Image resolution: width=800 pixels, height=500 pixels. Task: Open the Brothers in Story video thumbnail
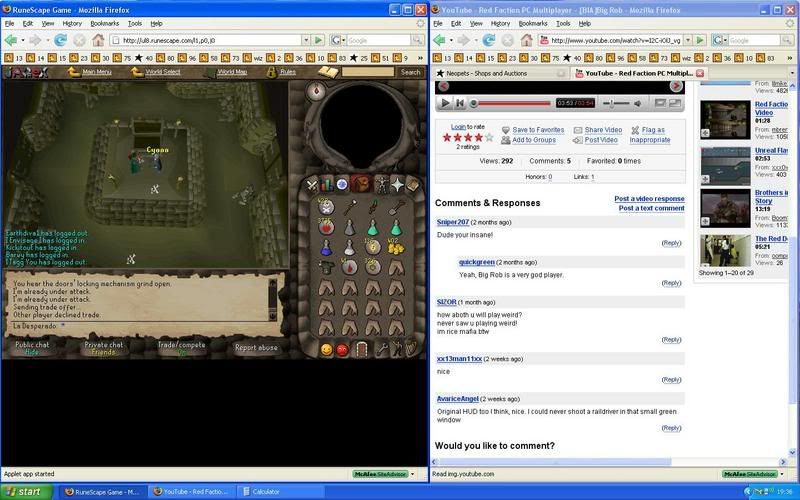[x=724, y=208]
